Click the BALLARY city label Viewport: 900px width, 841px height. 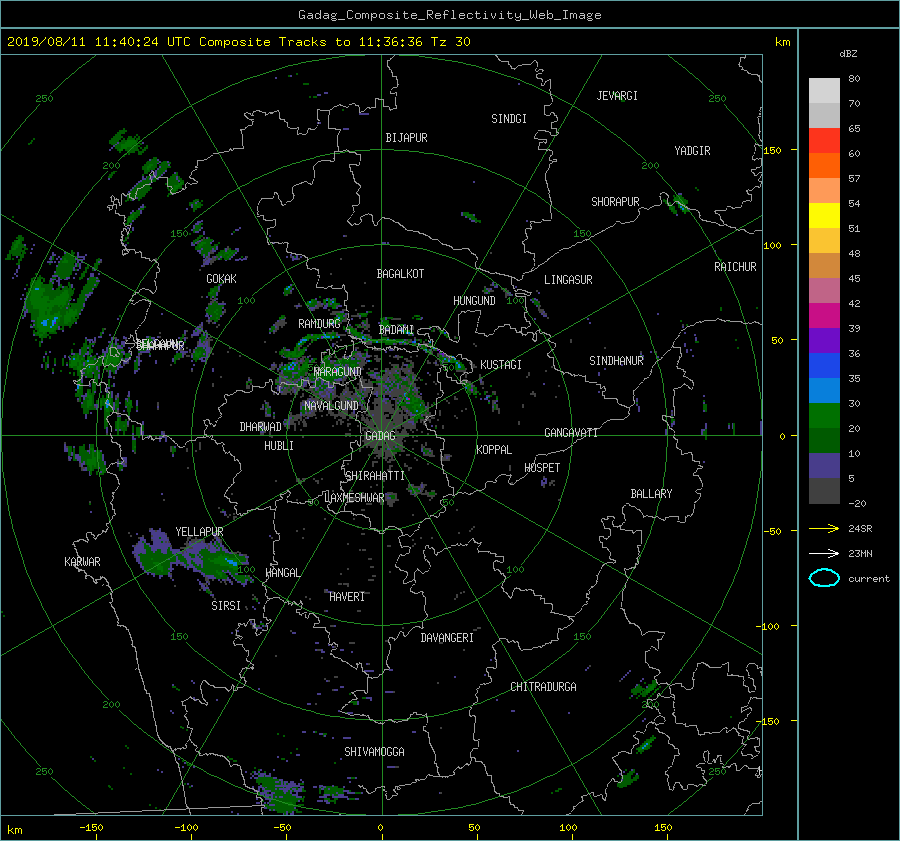(x=651, y=494)
